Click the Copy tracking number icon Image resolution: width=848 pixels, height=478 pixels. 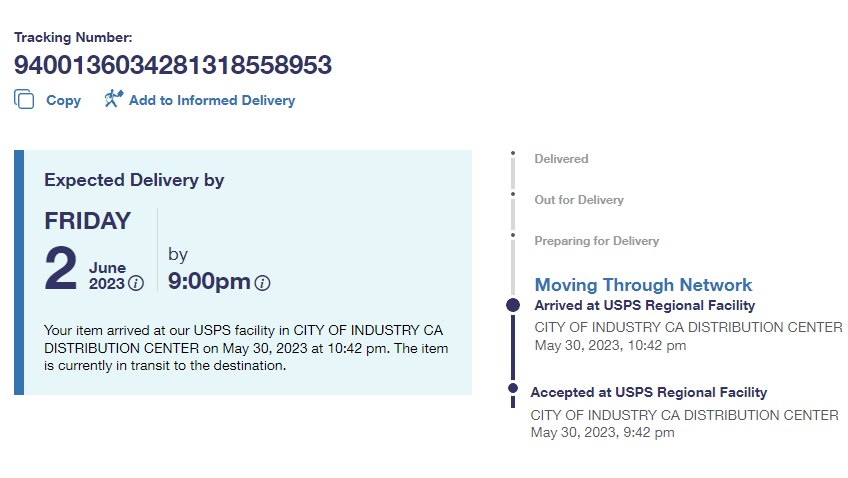24,99
